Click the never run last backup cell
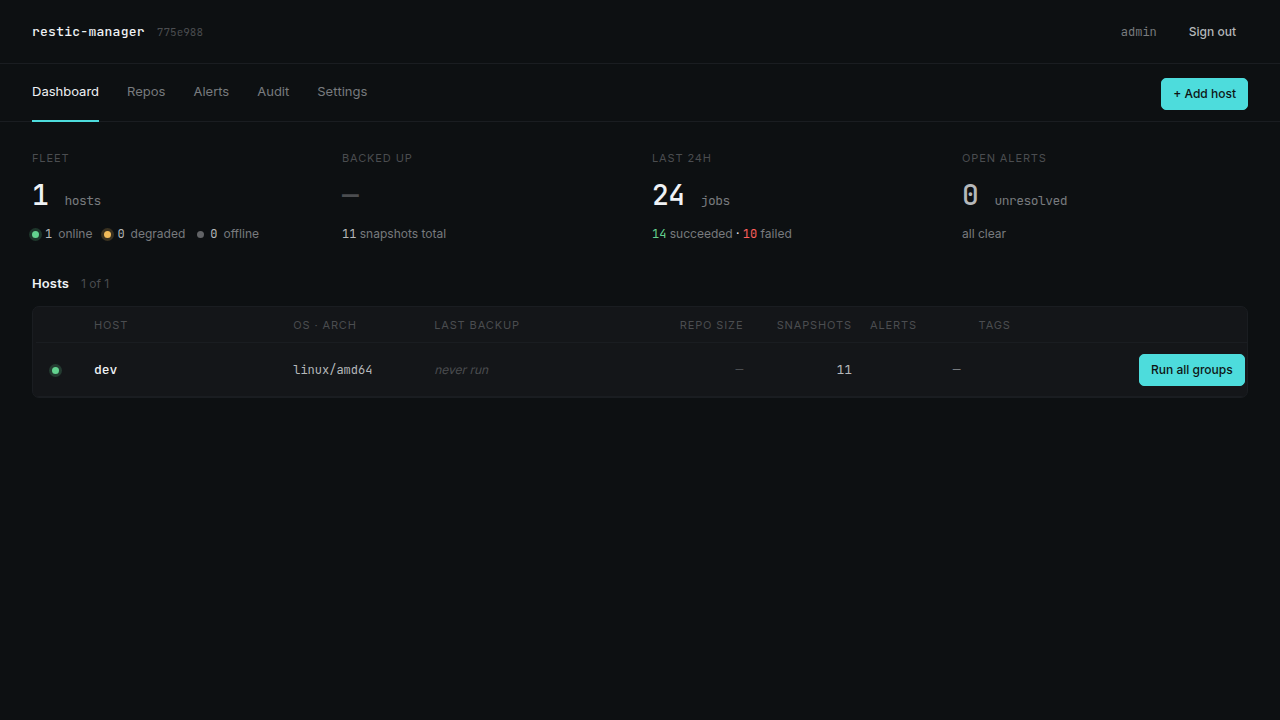This screenshot has height=720, width=1280. point(461,370)
